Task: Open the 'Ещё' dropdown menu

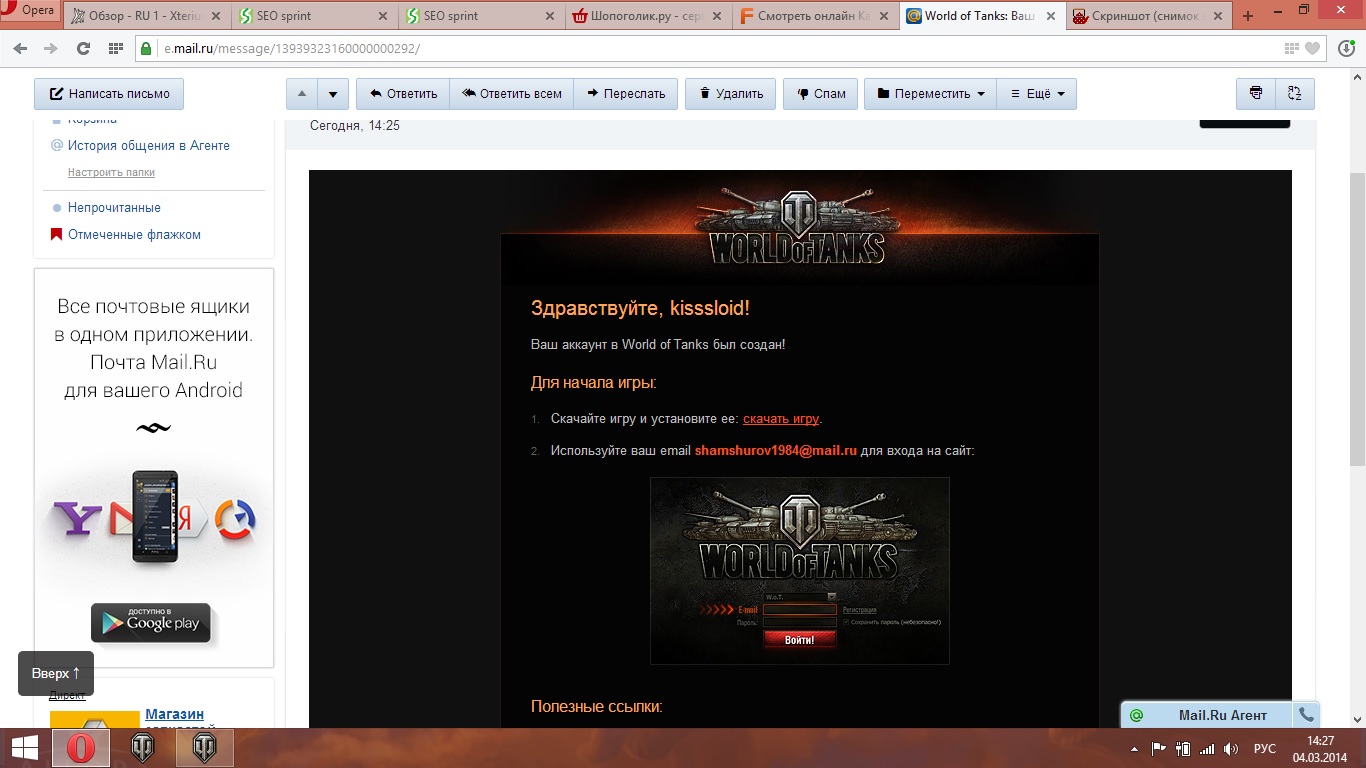Action: click(1037, 94)
